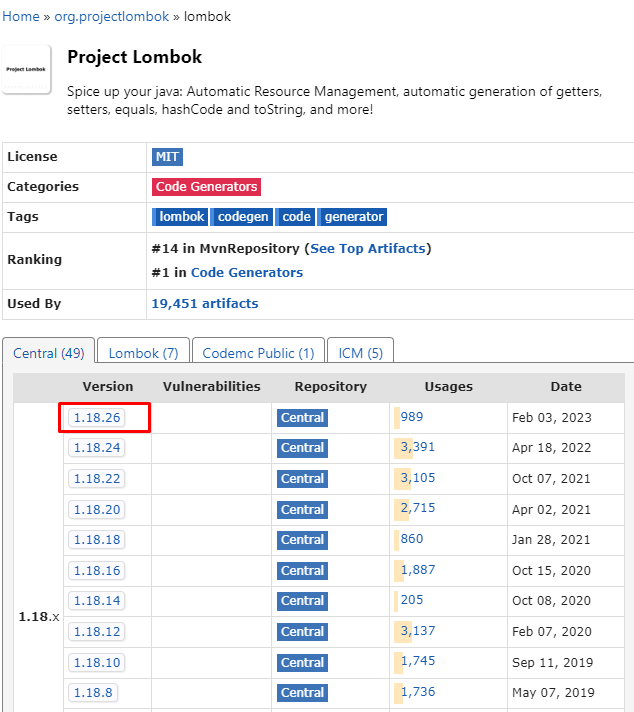Switch to the Central (49) tab

click(49, 353)
